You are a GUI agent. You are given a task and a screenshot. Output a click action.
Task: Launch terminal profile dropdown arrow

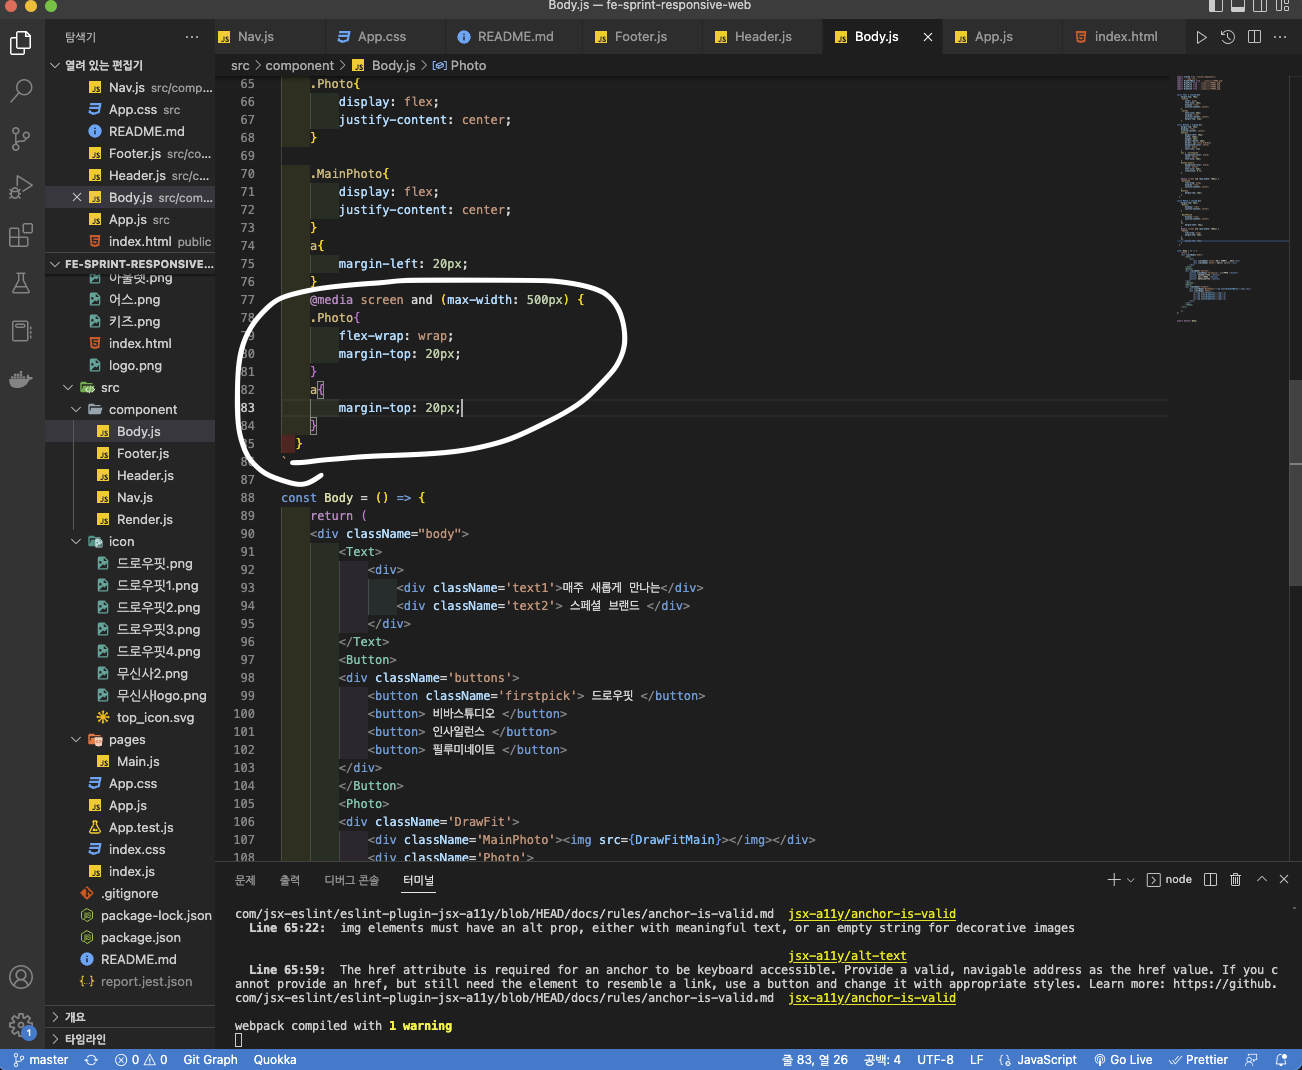1131,880
